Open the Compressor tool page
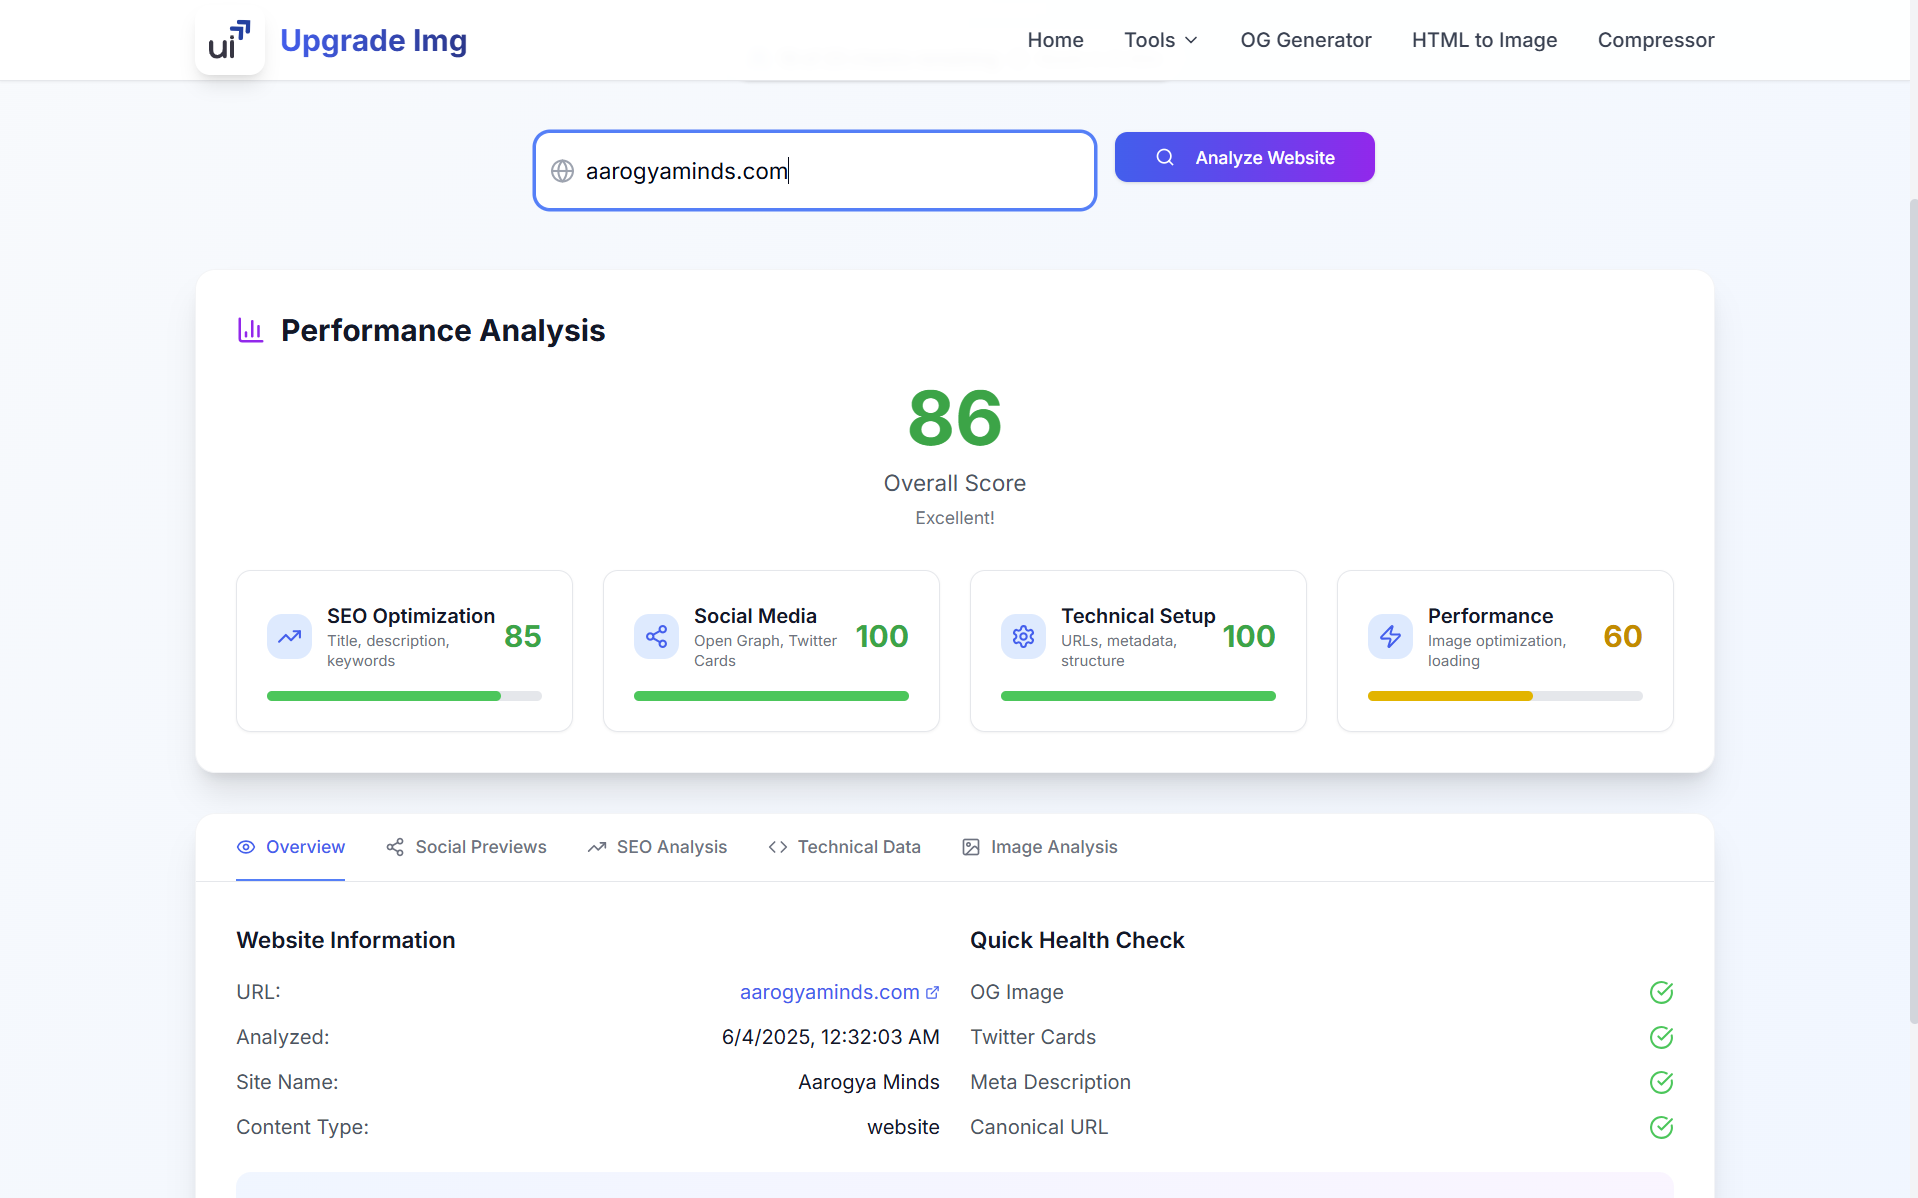1918x1198 pixels. point(1655,40)
